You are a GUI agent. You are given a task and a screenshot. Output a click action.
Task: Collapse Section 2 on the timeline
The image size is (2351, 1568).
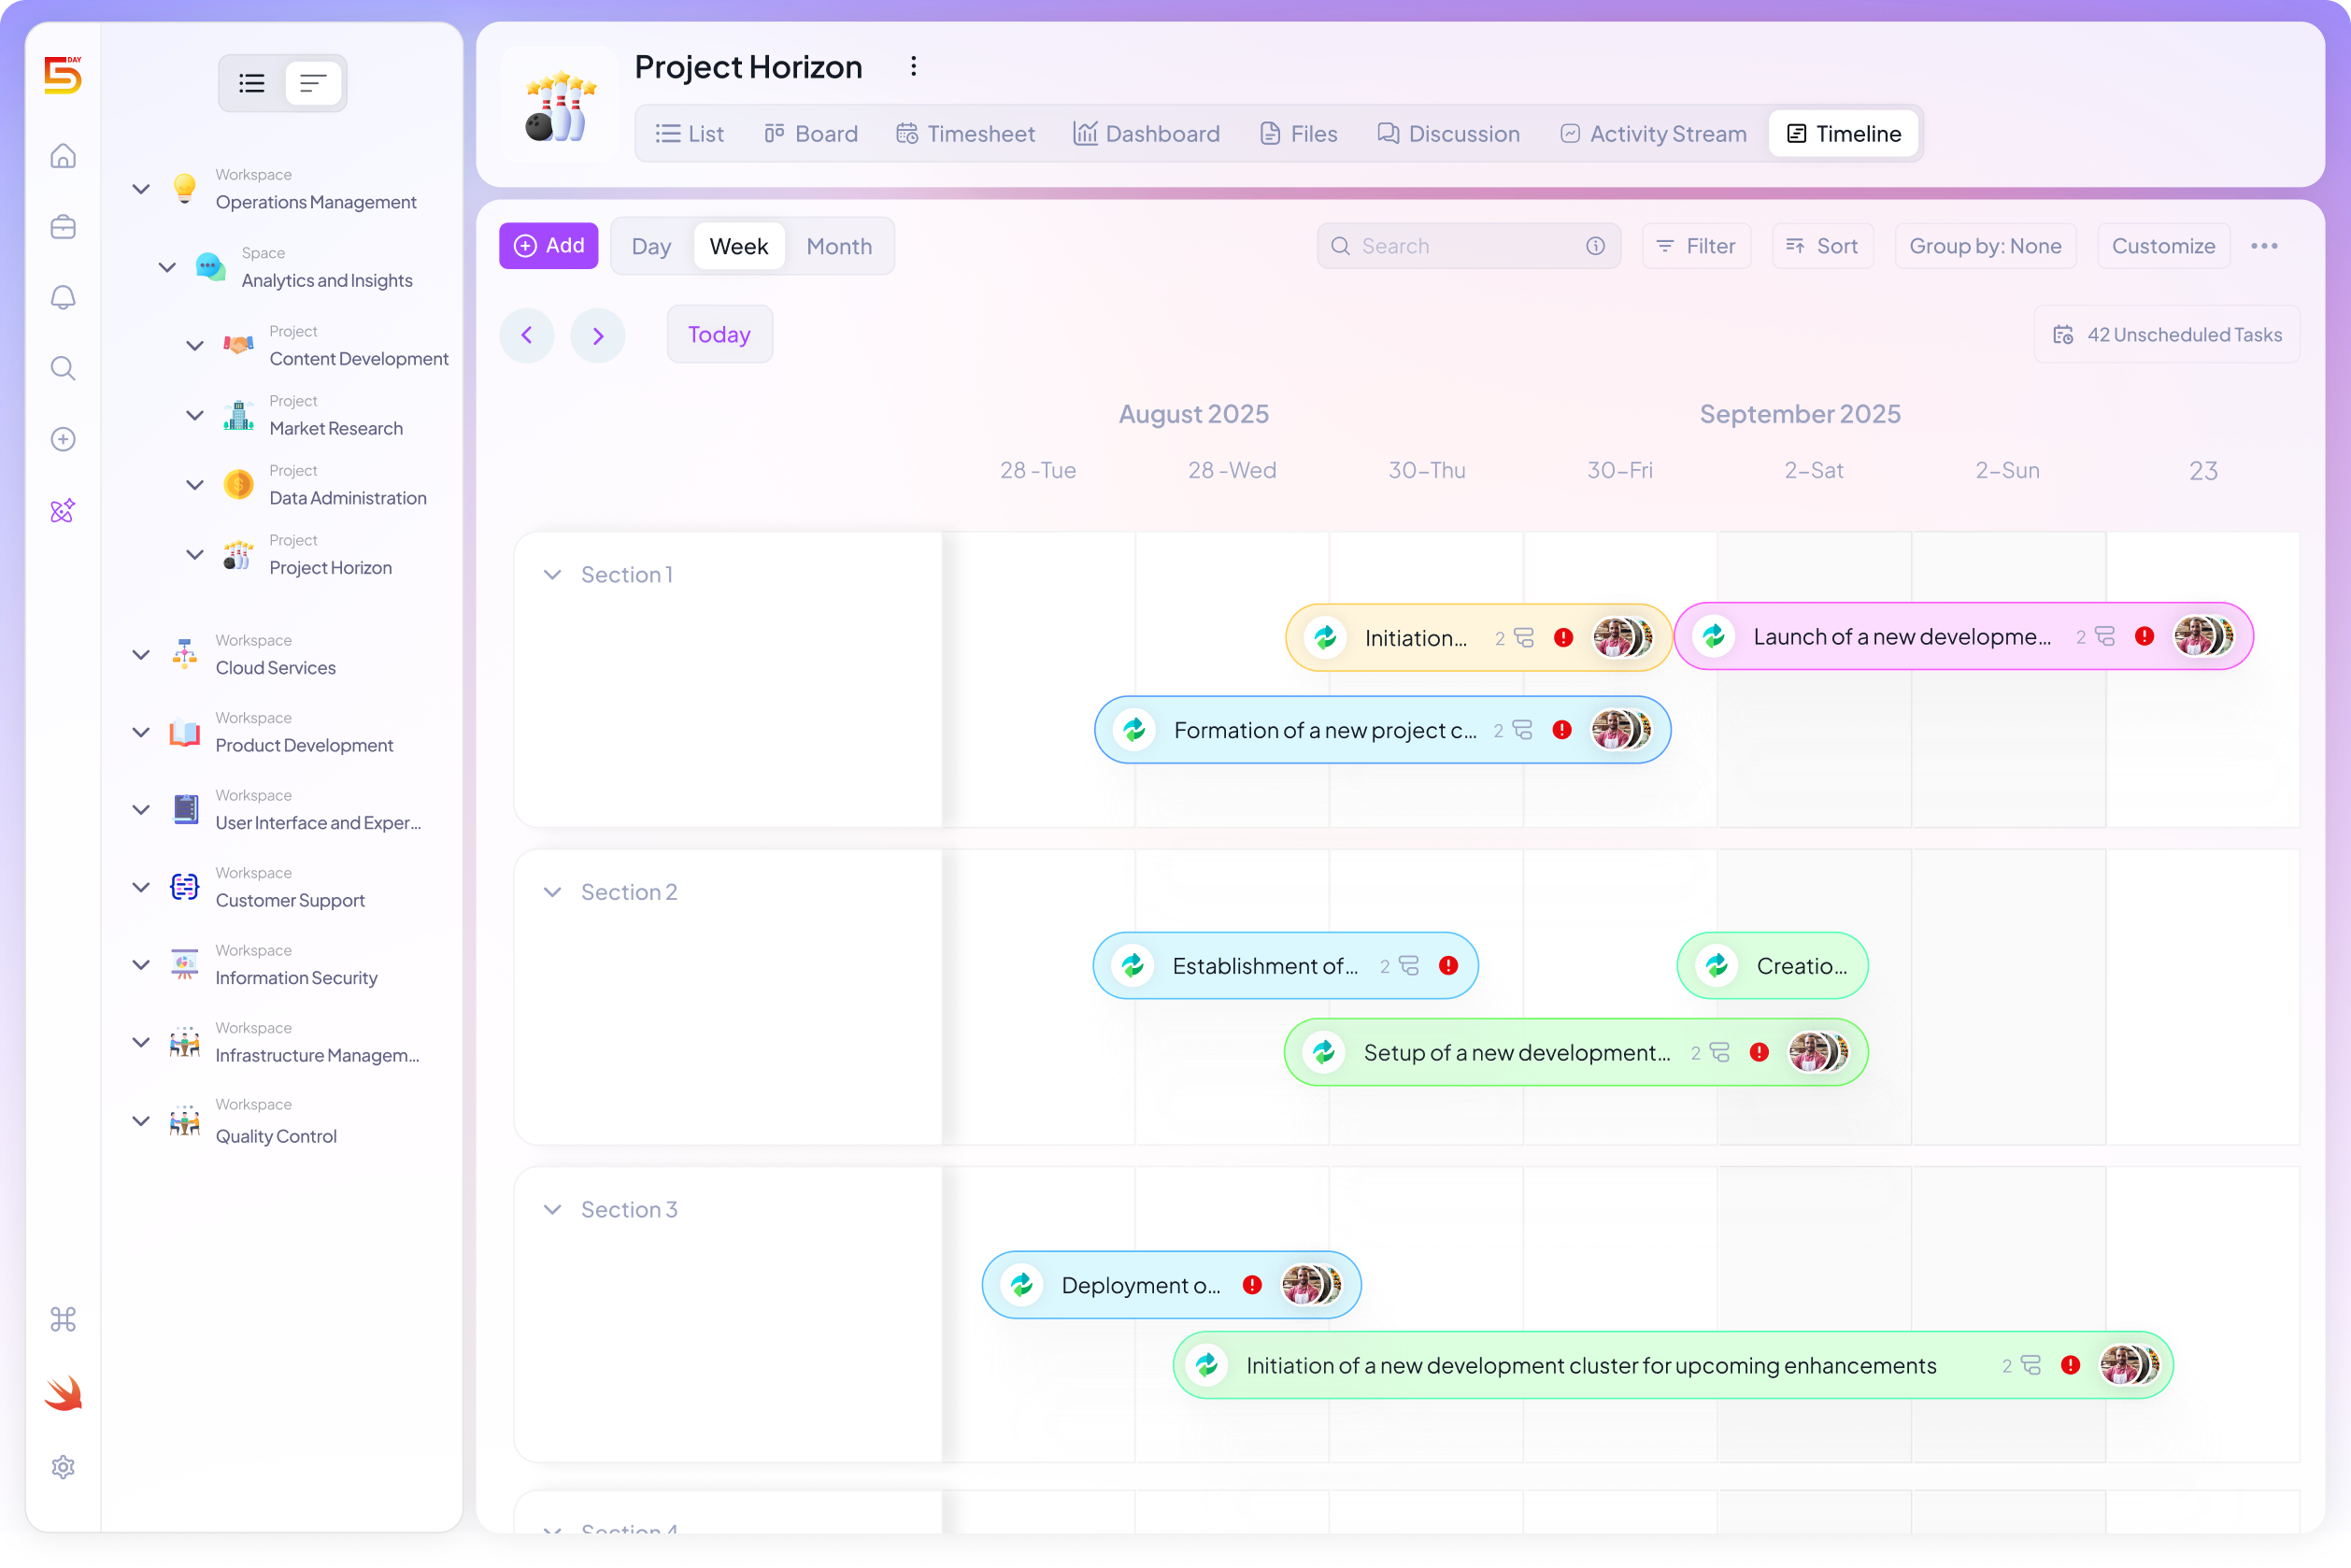(552, 891)
